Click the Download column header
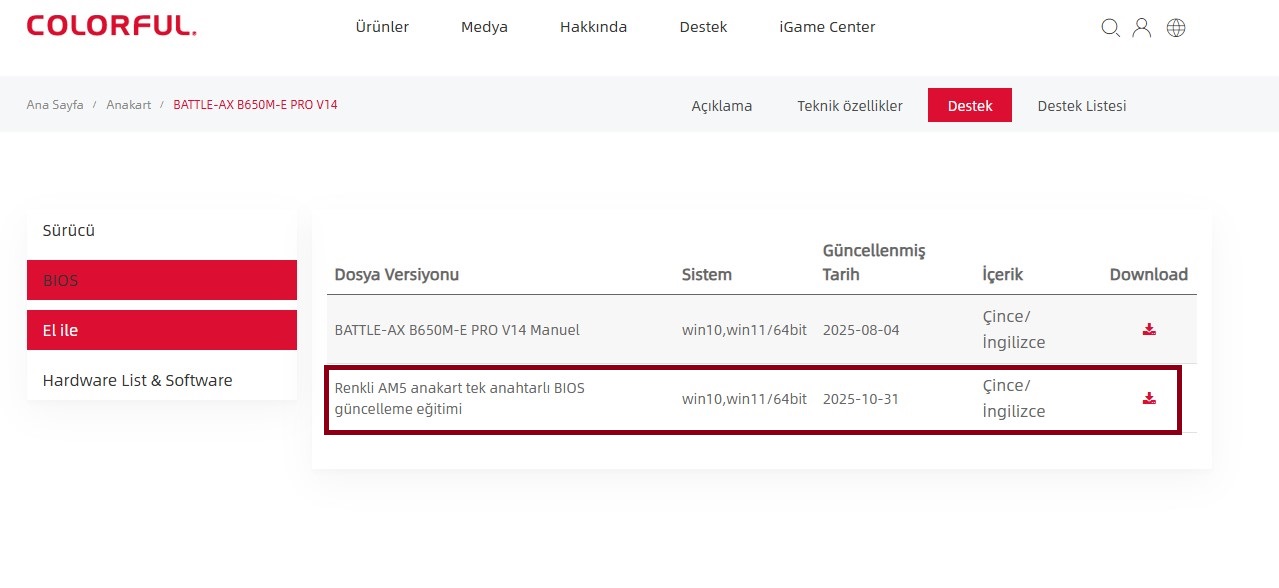1279x588 pixels. click(1149, 274)
